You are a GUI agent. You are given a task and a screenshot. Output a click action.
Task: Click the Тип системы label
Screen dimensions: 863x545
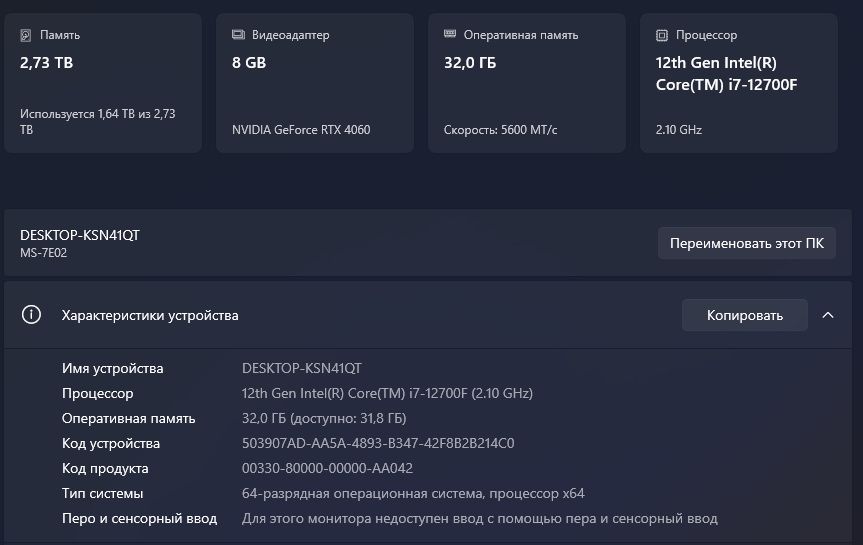(x=102, y=493)
